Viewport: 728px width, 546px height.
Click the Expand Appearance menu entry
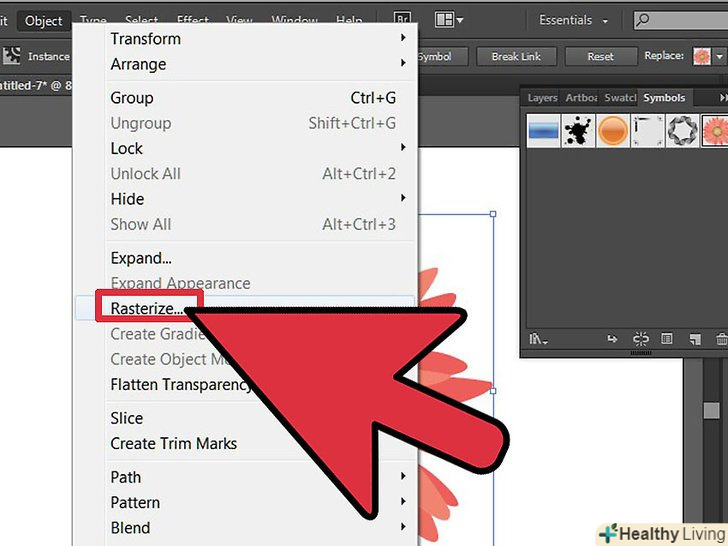point(246,283)
